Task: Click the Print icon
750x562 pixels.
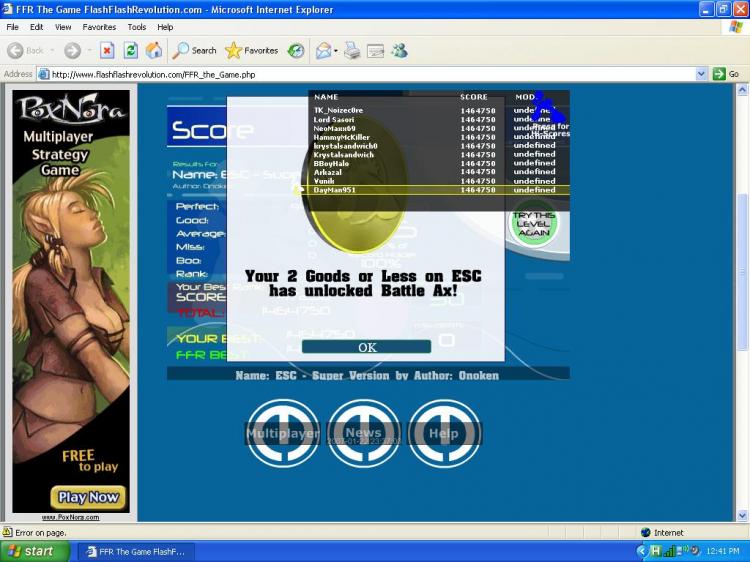Action: (352, 50)
